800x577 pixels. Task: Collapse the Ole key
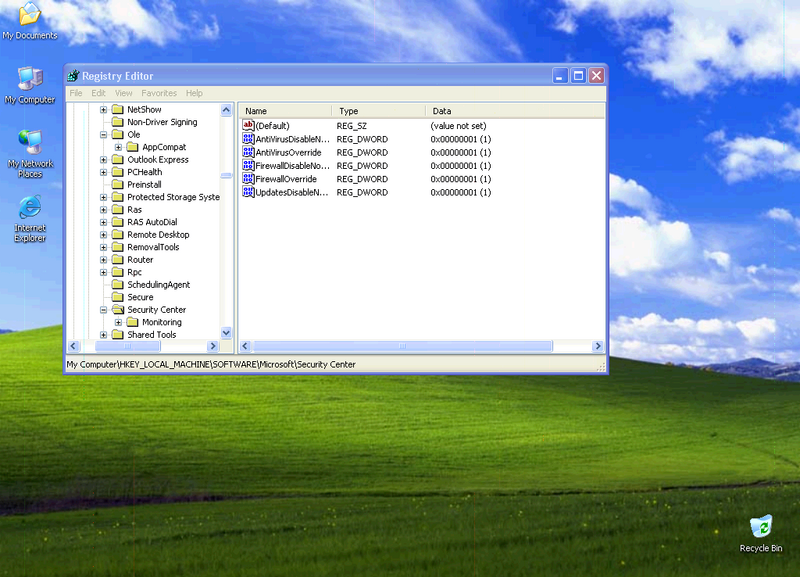coord(104,135)
